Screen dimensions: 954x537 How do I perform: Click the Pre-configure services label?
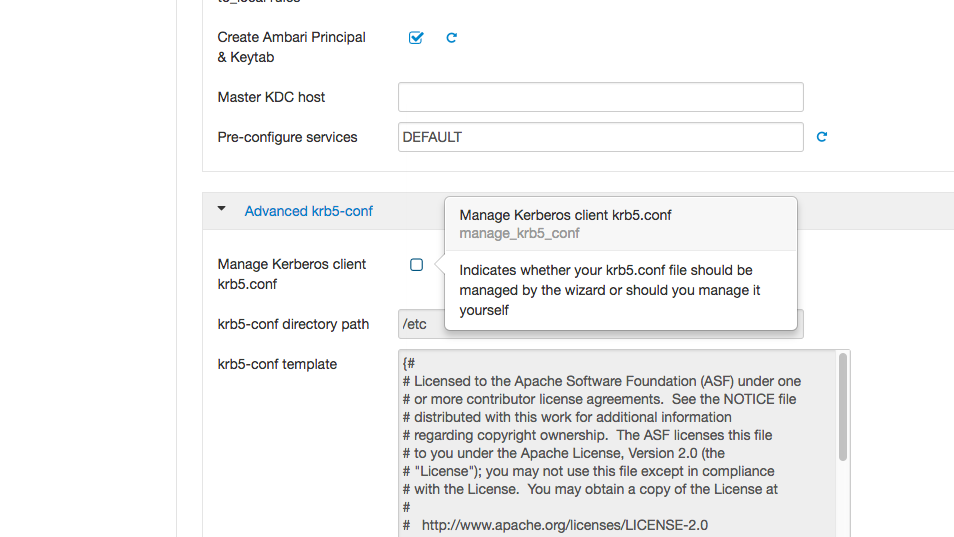287,137
